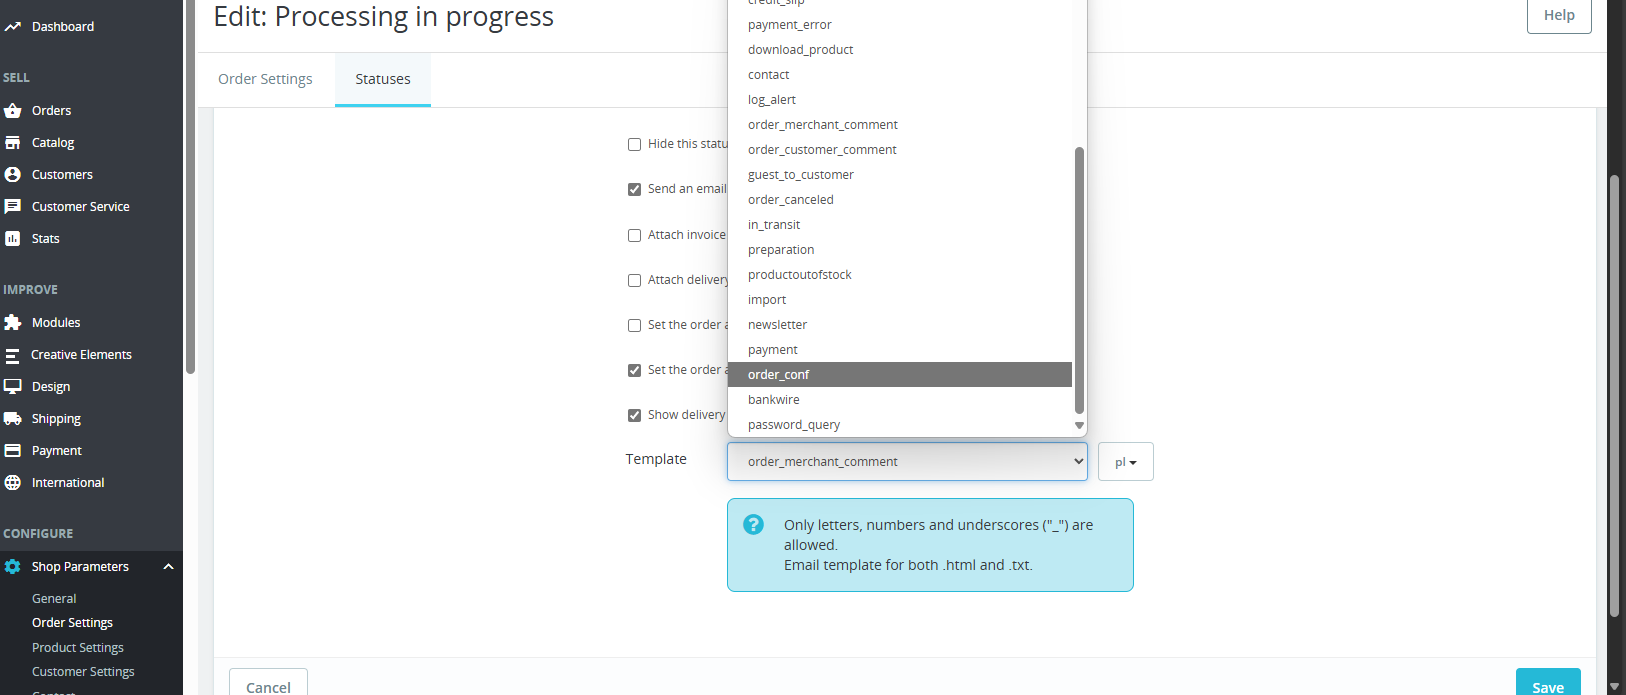Click the Modules puzzle piece icon
Screen dimensions: 1626x695
[x=13, y=323]
